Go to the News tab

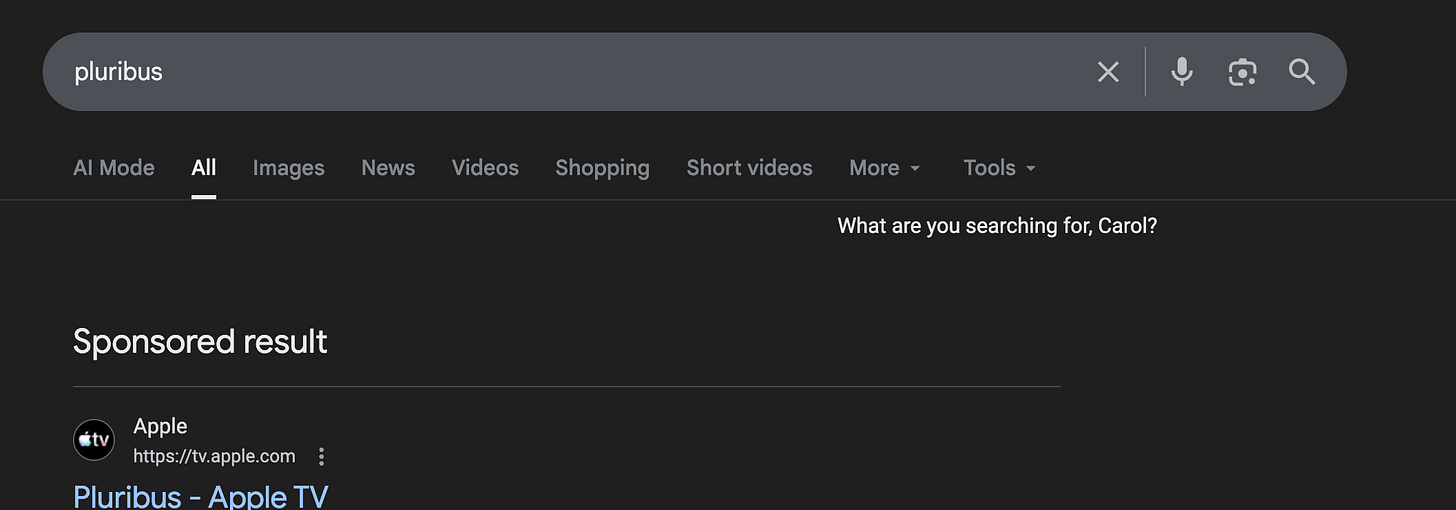[x=388, y=168]
